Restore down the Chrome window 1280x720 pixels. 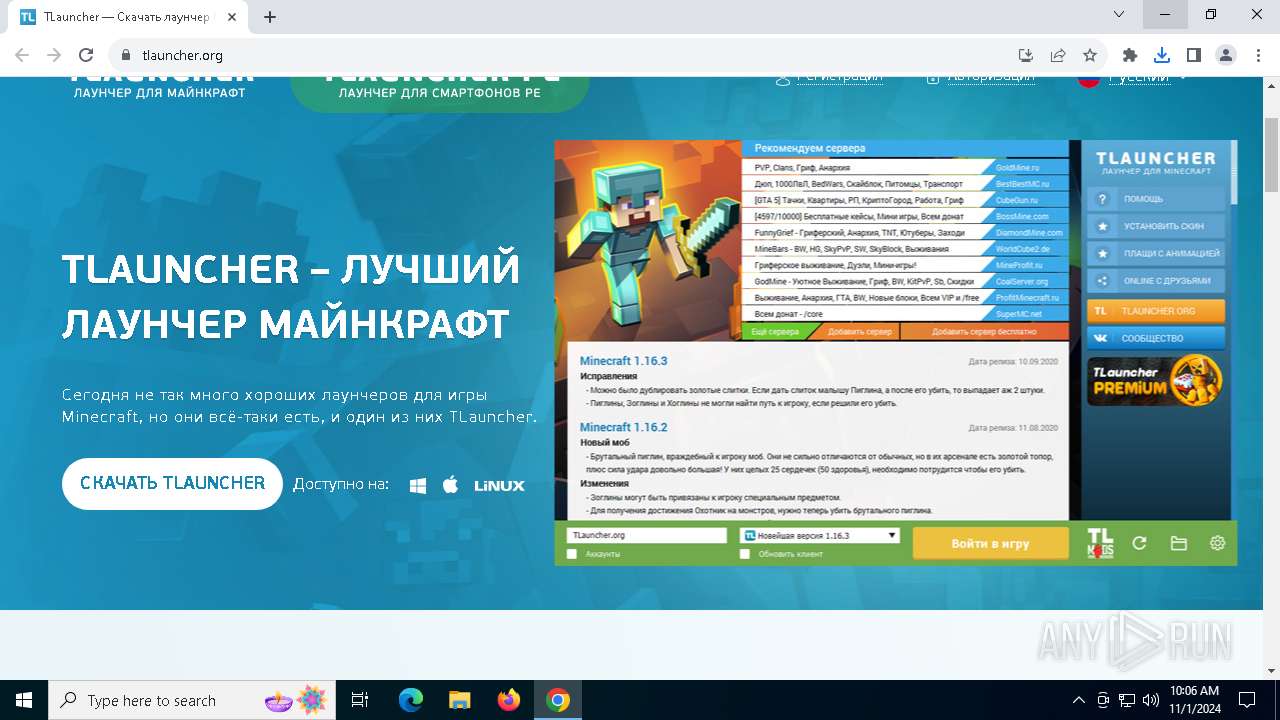point(1211,15)
